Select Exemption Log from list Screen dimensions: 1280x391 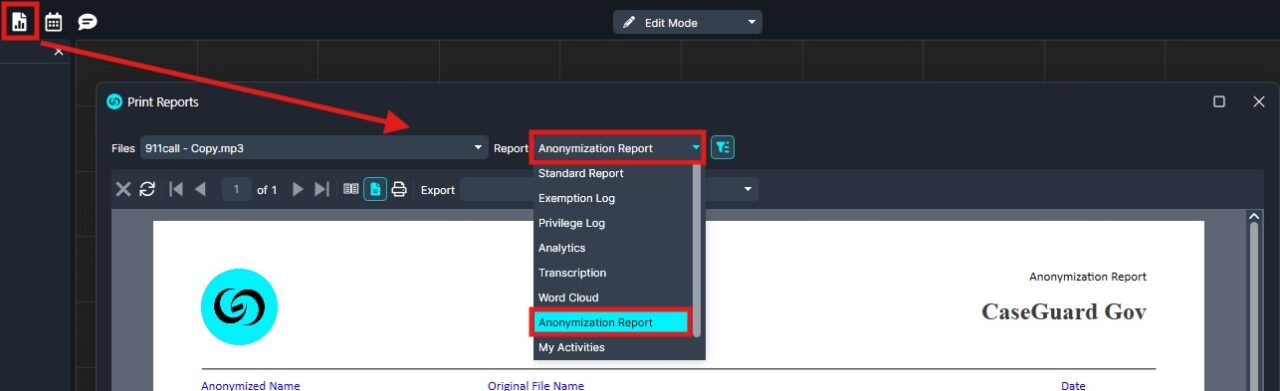(x=613, y=198)
